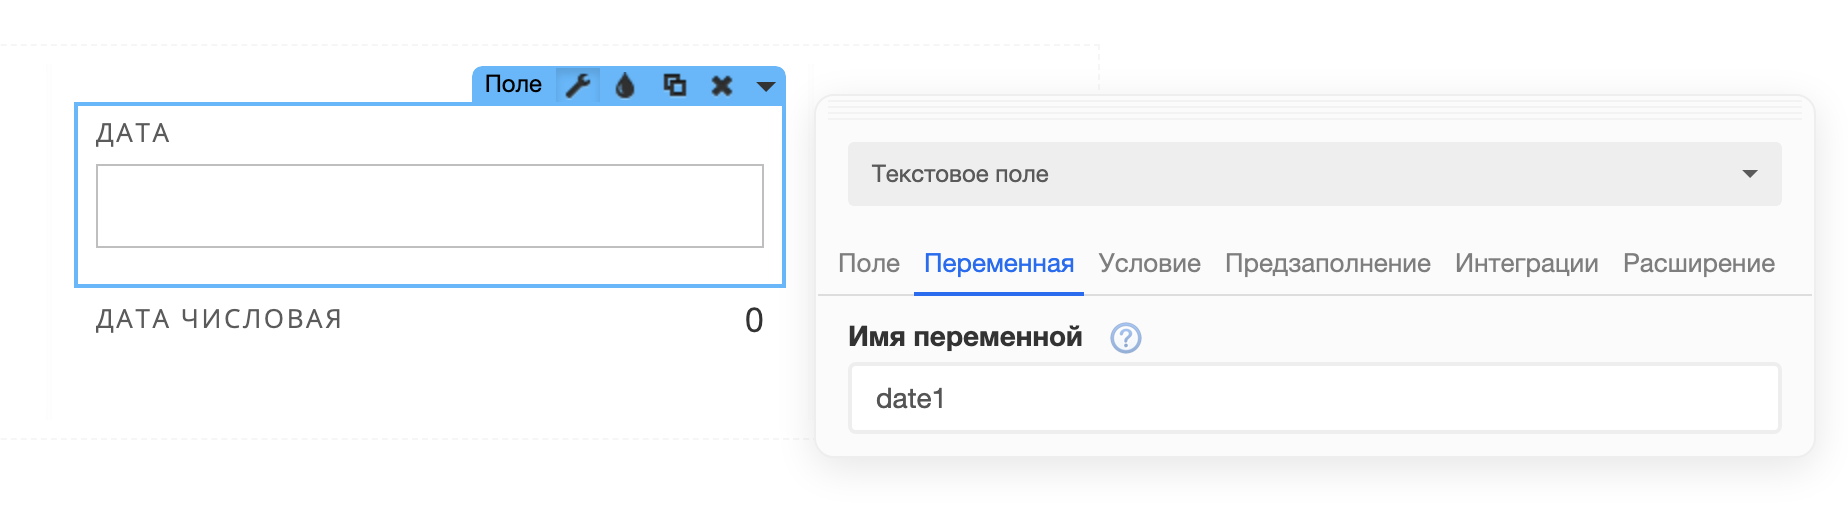Screen dimensions: 1848x518
Task: Open field settings with the wrench icon
Action: (578, 85)
